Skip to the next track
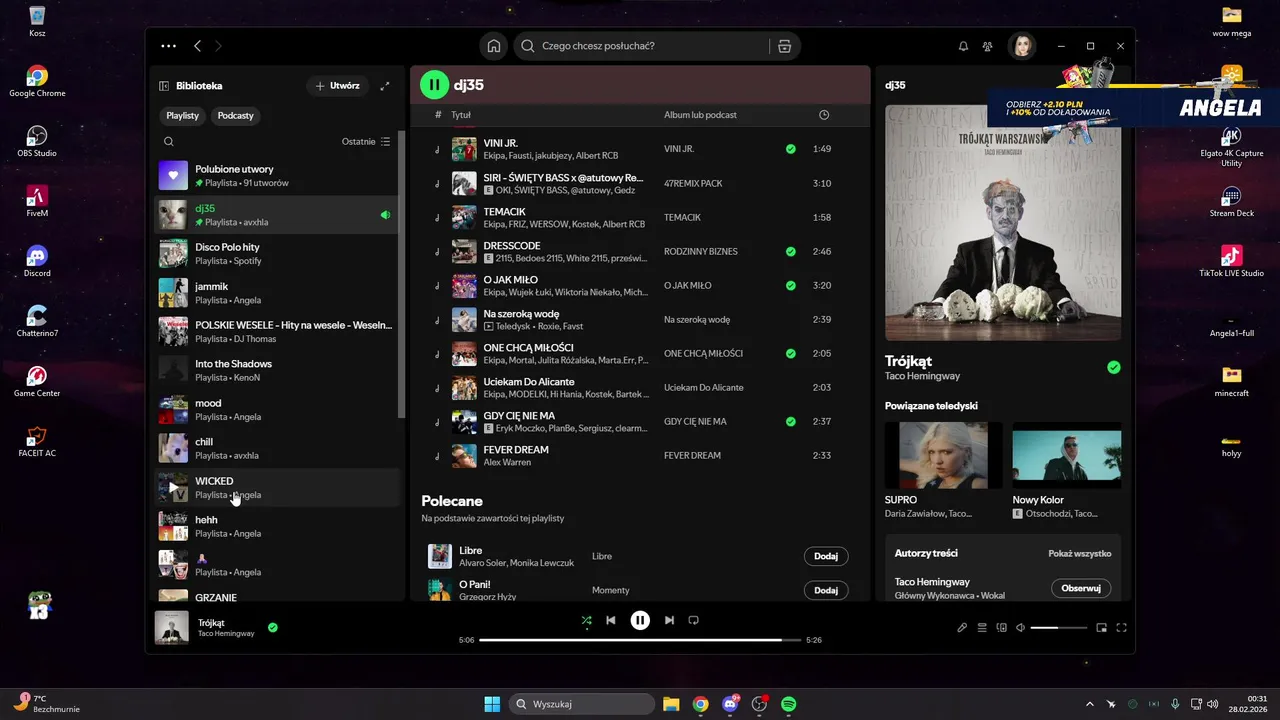 click(x=669, y=620)
